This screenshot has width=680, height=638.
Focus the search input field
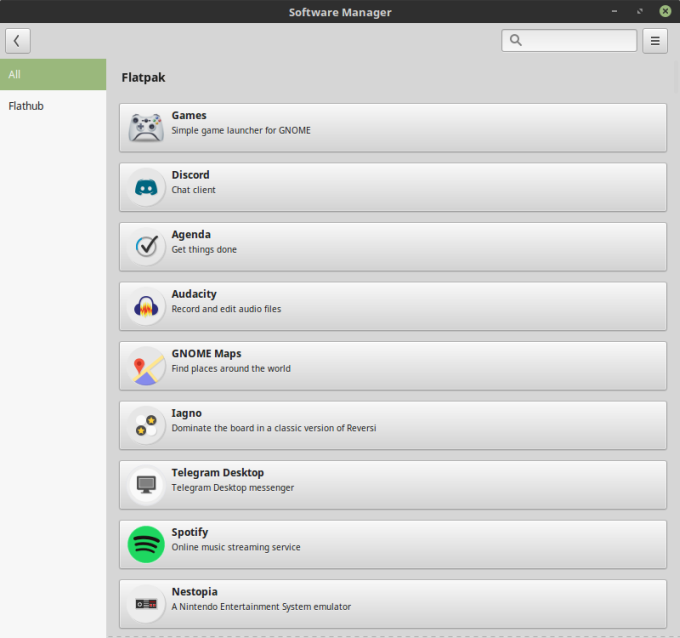point(569,41)
